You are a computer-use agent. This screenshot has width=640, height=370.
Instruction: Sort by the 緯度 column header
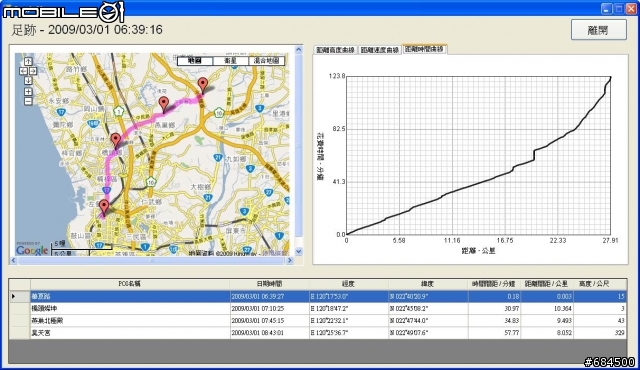[x=428, y=284]
